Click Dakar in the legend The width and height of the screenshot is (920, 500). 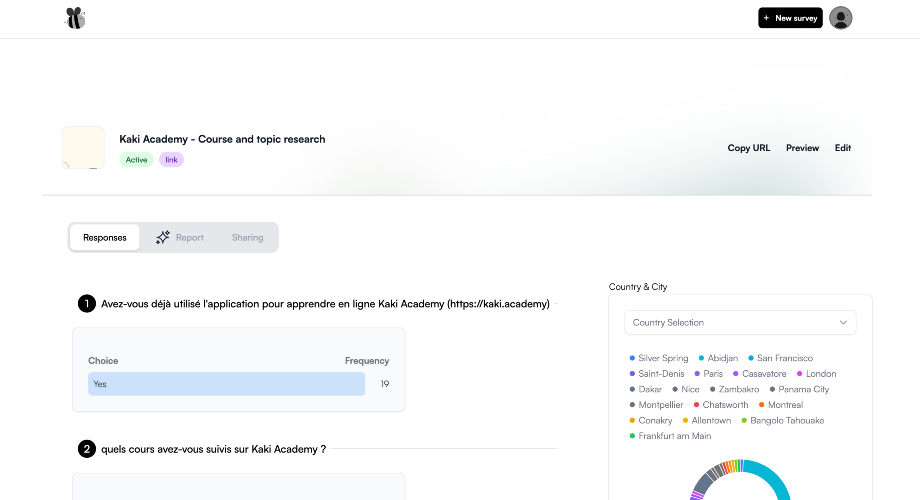645,389
